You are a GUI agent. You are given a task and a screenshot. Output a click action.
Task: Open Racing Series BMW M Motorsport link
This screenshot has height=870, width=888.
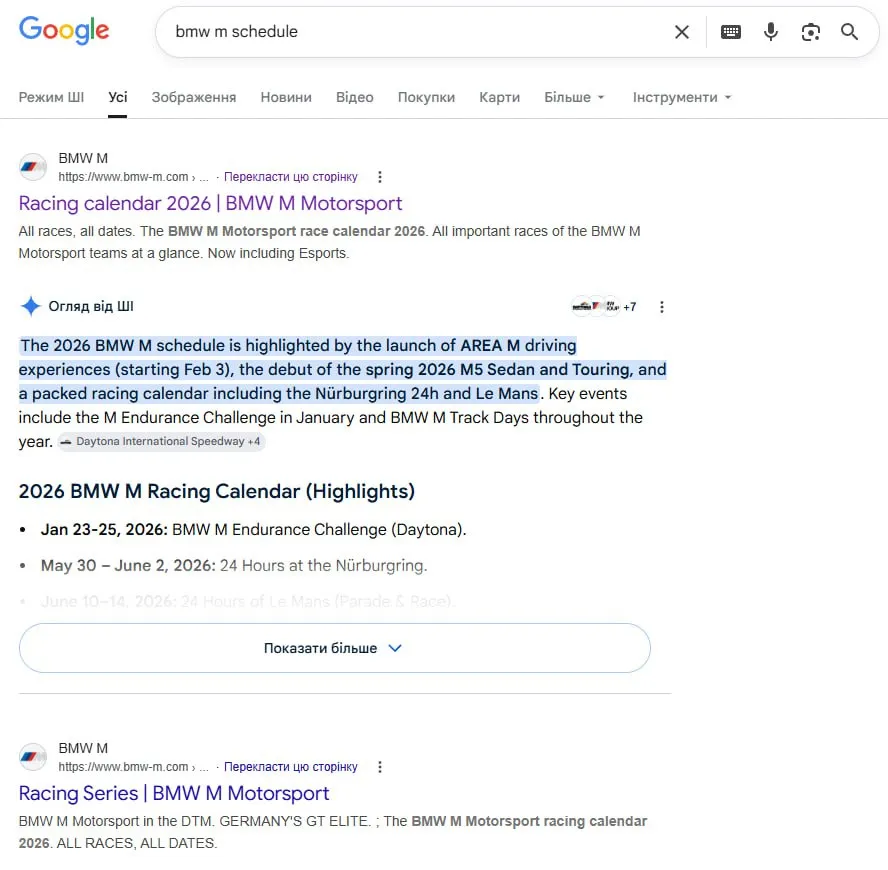click(x=174, y=794)
